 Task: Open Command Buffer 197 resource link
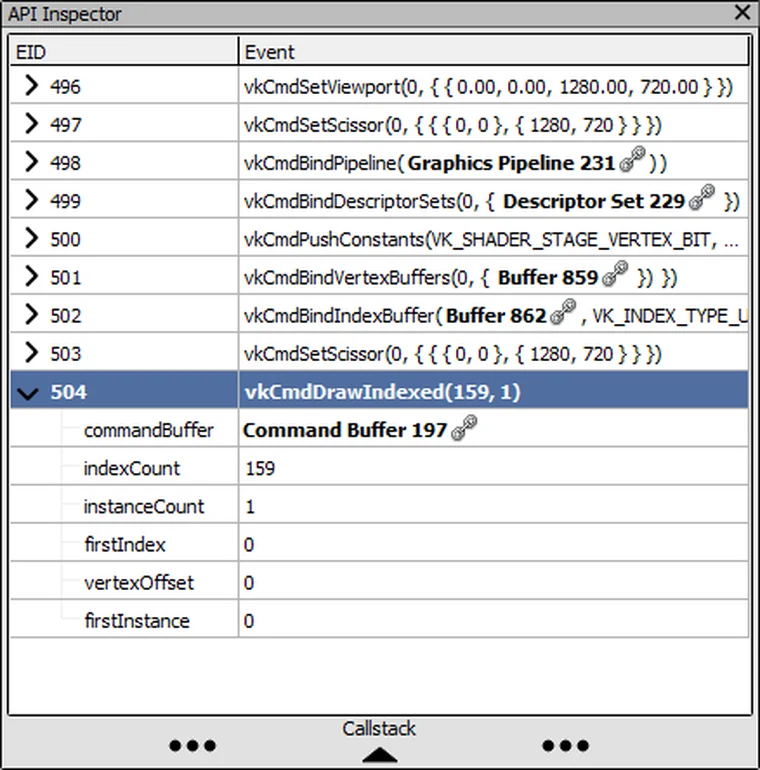click(345, 430)
